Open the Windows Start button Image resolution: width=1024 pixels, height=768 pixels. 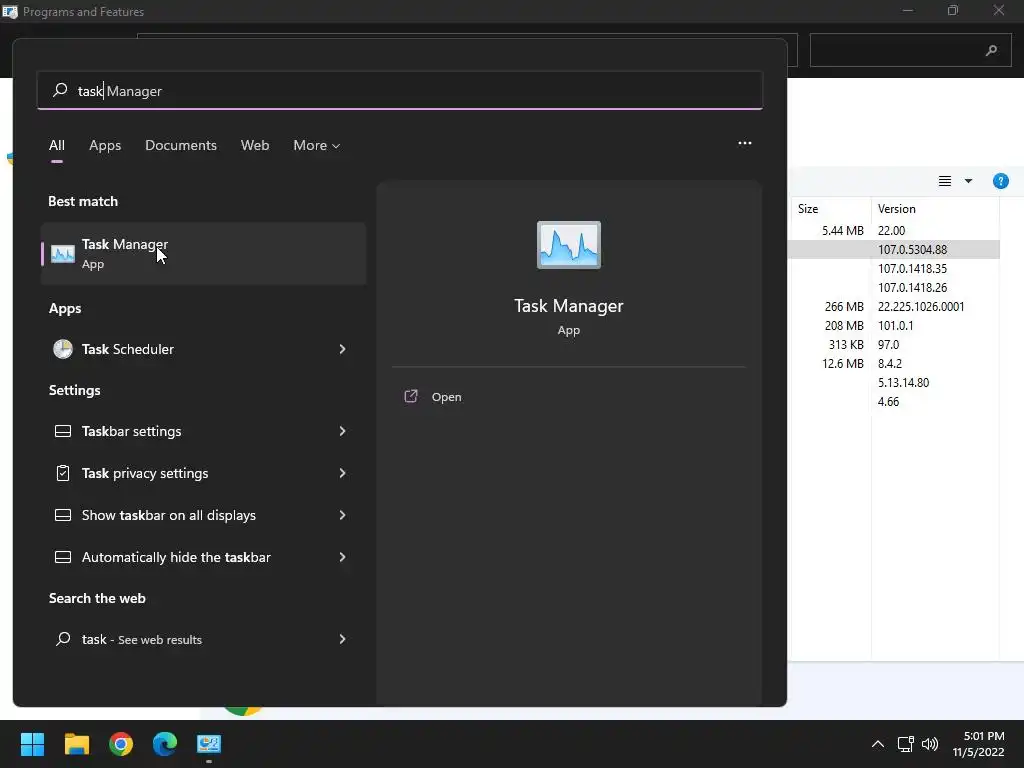(x=32, y=744)
